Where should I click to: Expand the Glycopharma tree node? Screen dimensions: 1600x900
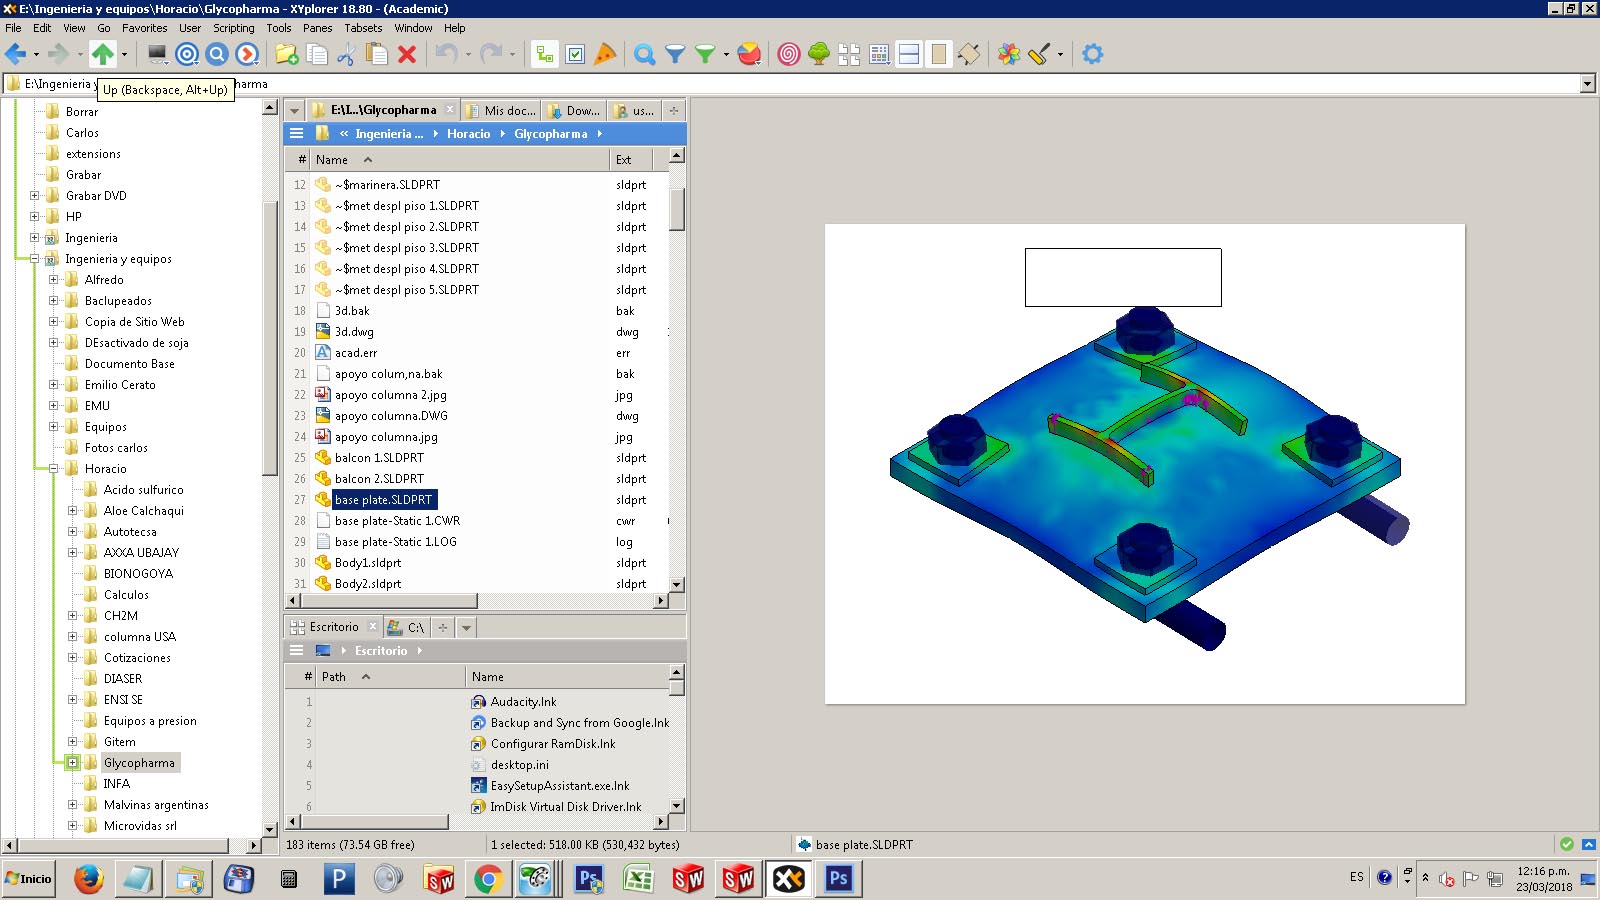[x=73, y=763]
